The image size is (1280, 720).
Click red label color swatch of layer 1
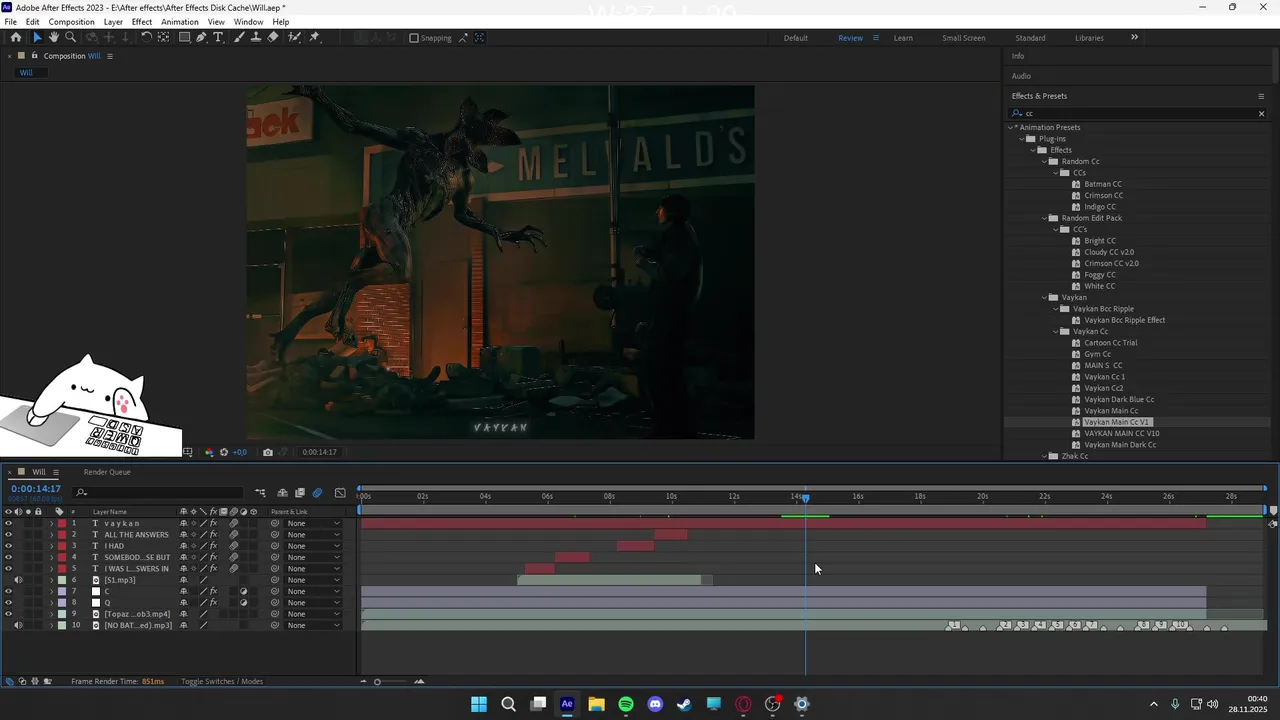[61, 523]
